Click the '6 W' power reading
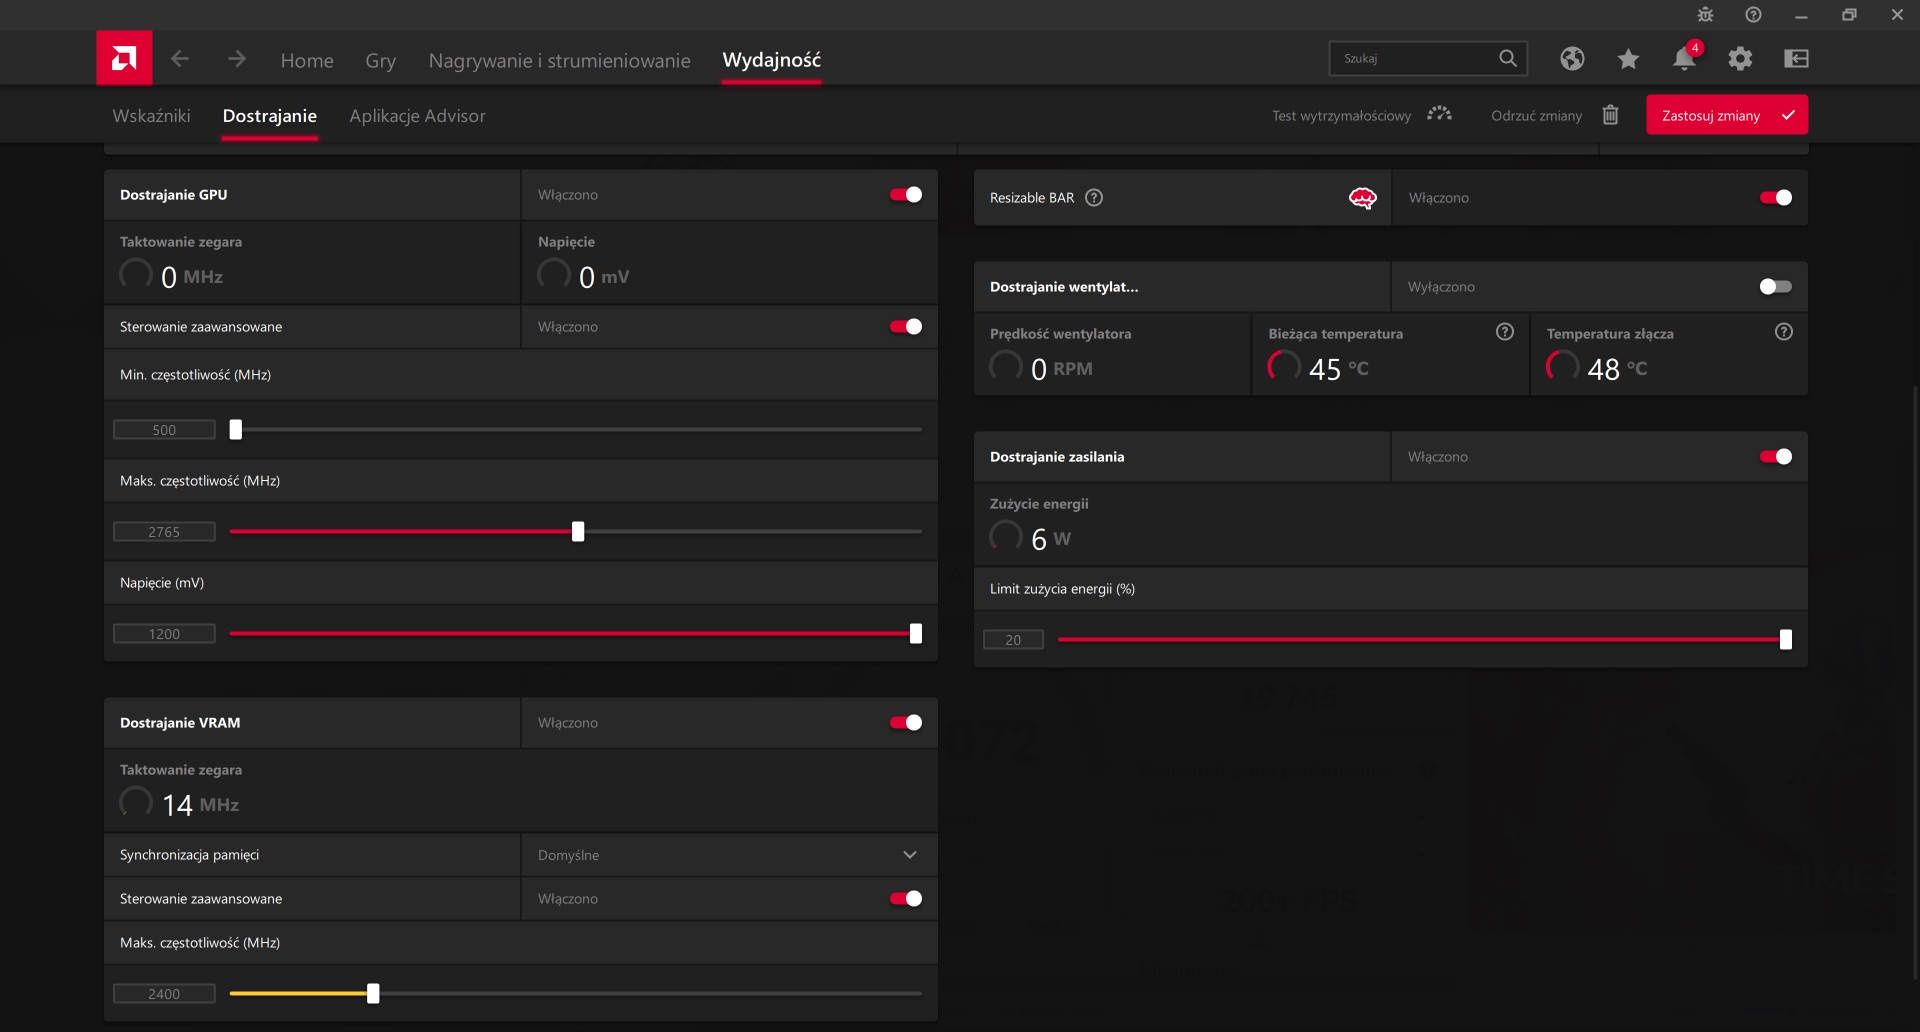The height and width of the screenshot is (1032, 1920). pos(1051,539)
